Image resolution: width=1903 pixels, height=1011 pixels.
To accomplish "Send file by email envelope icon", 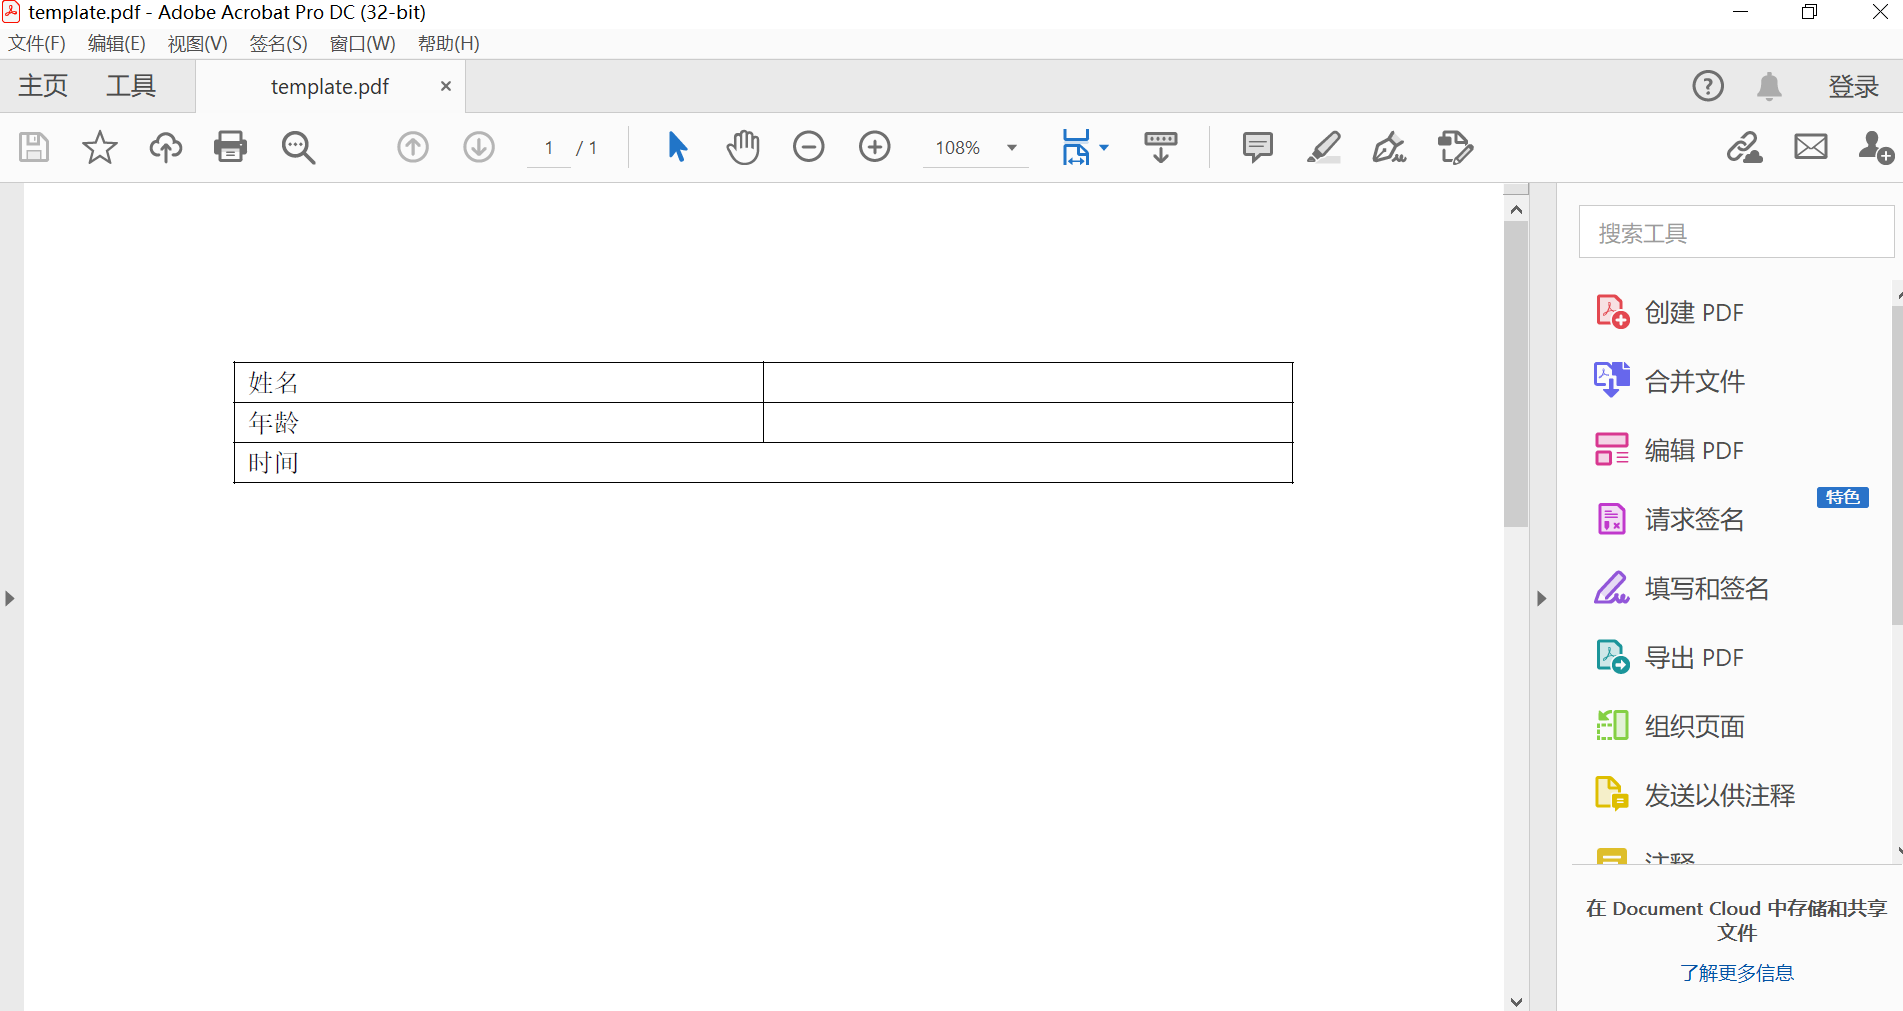I will coord(1811,148).
